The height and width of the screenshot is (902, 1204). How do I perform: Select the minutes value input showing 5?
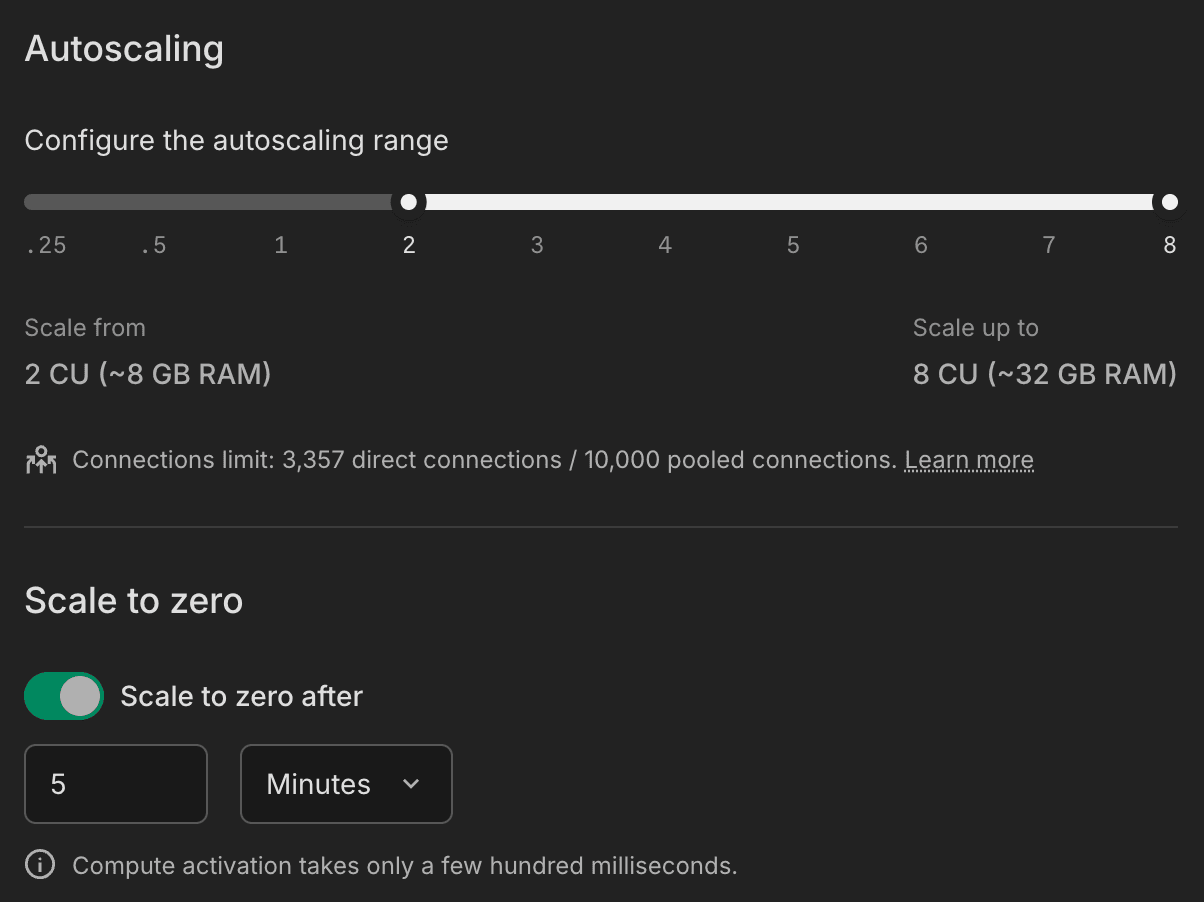[x=115, y=784]
